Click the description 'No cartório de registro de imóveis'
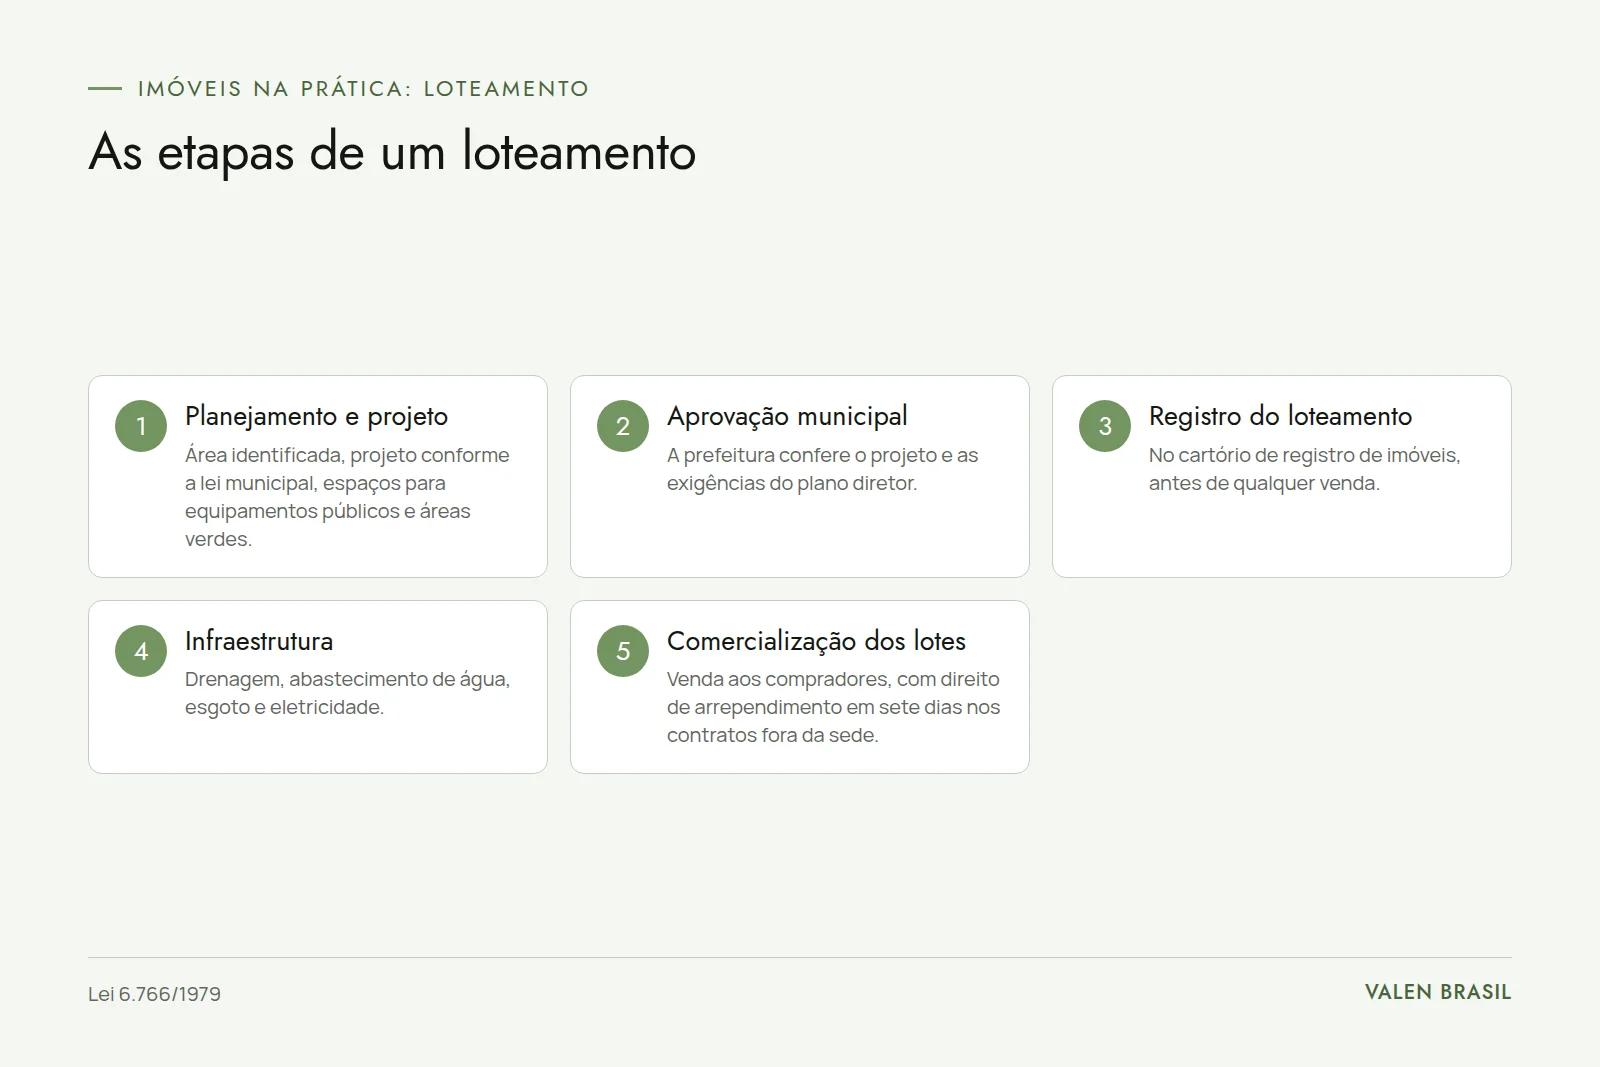The width and height of the screenshot is (1600, 1067). 1305,469
